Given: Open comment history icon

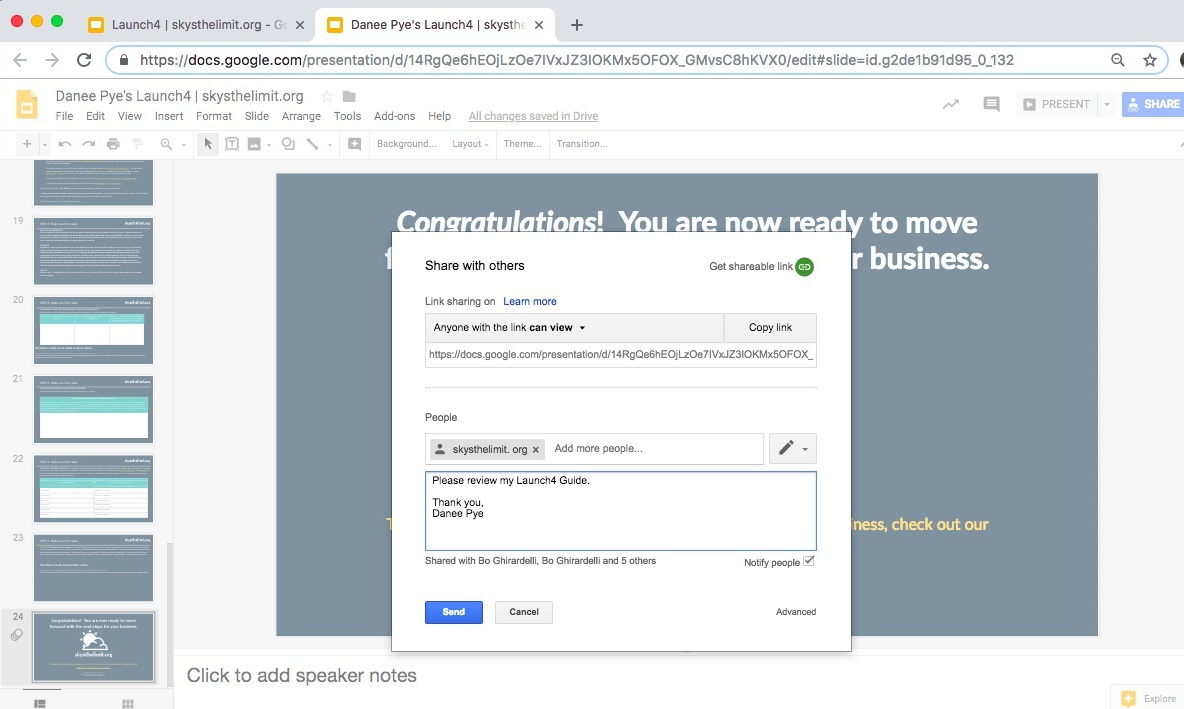Looking at the screenshot, I should point(991,104).
